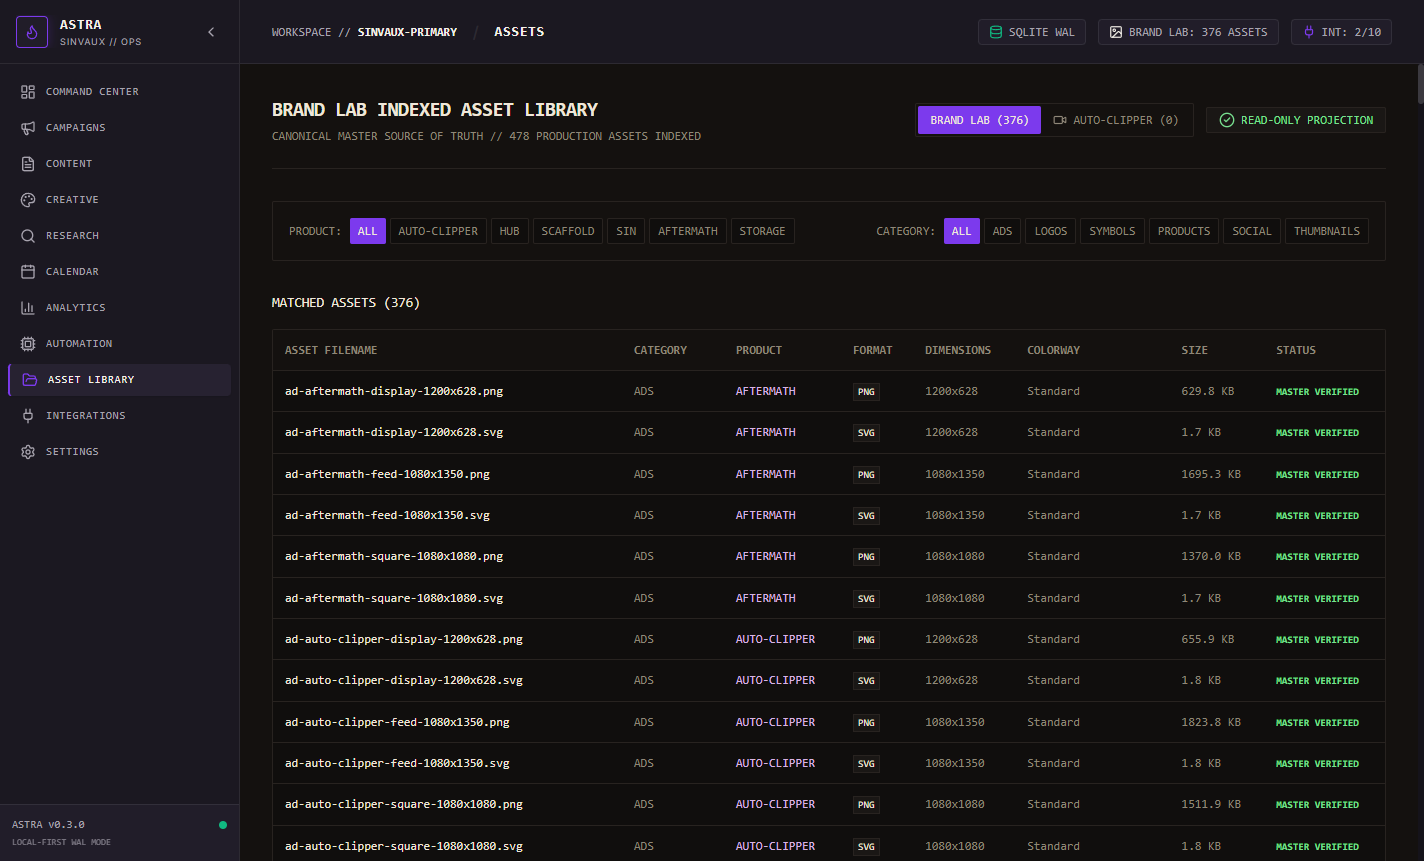
Task: Click the Asset Library folder icon
Action: click(30, 380)
